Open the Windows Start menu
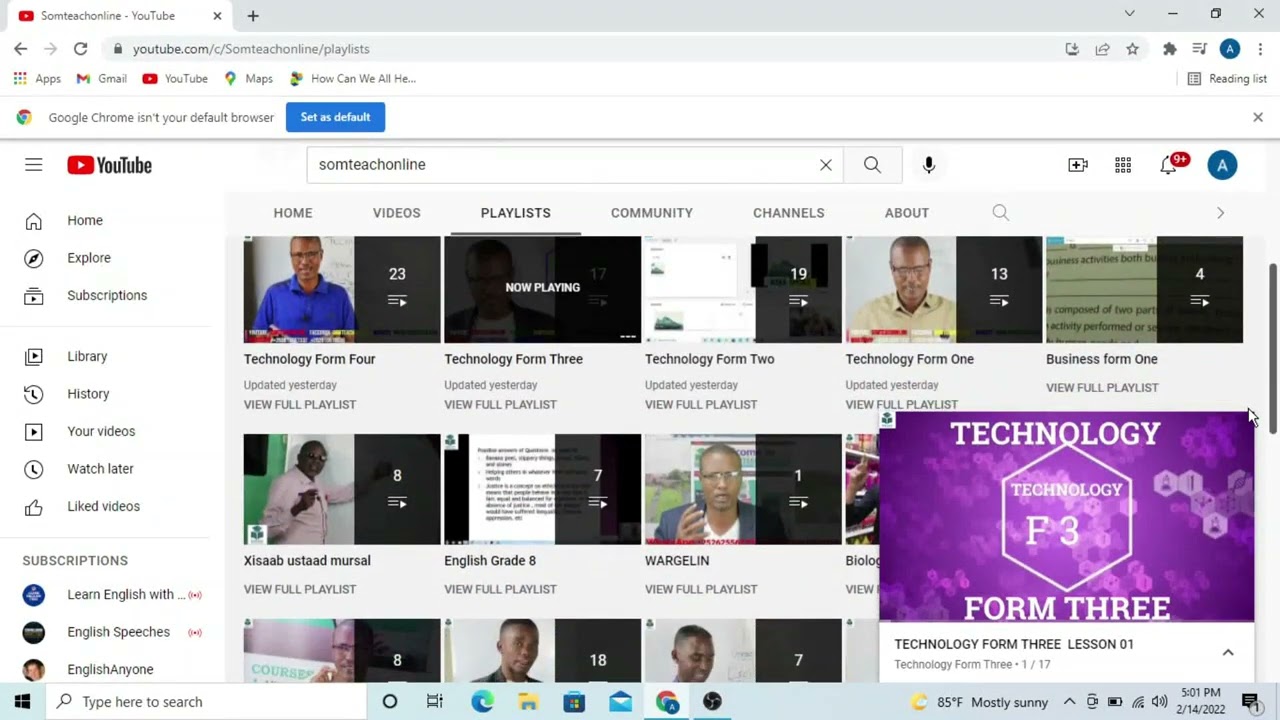This screenshot has width=1280, height=720. [22, 702]
